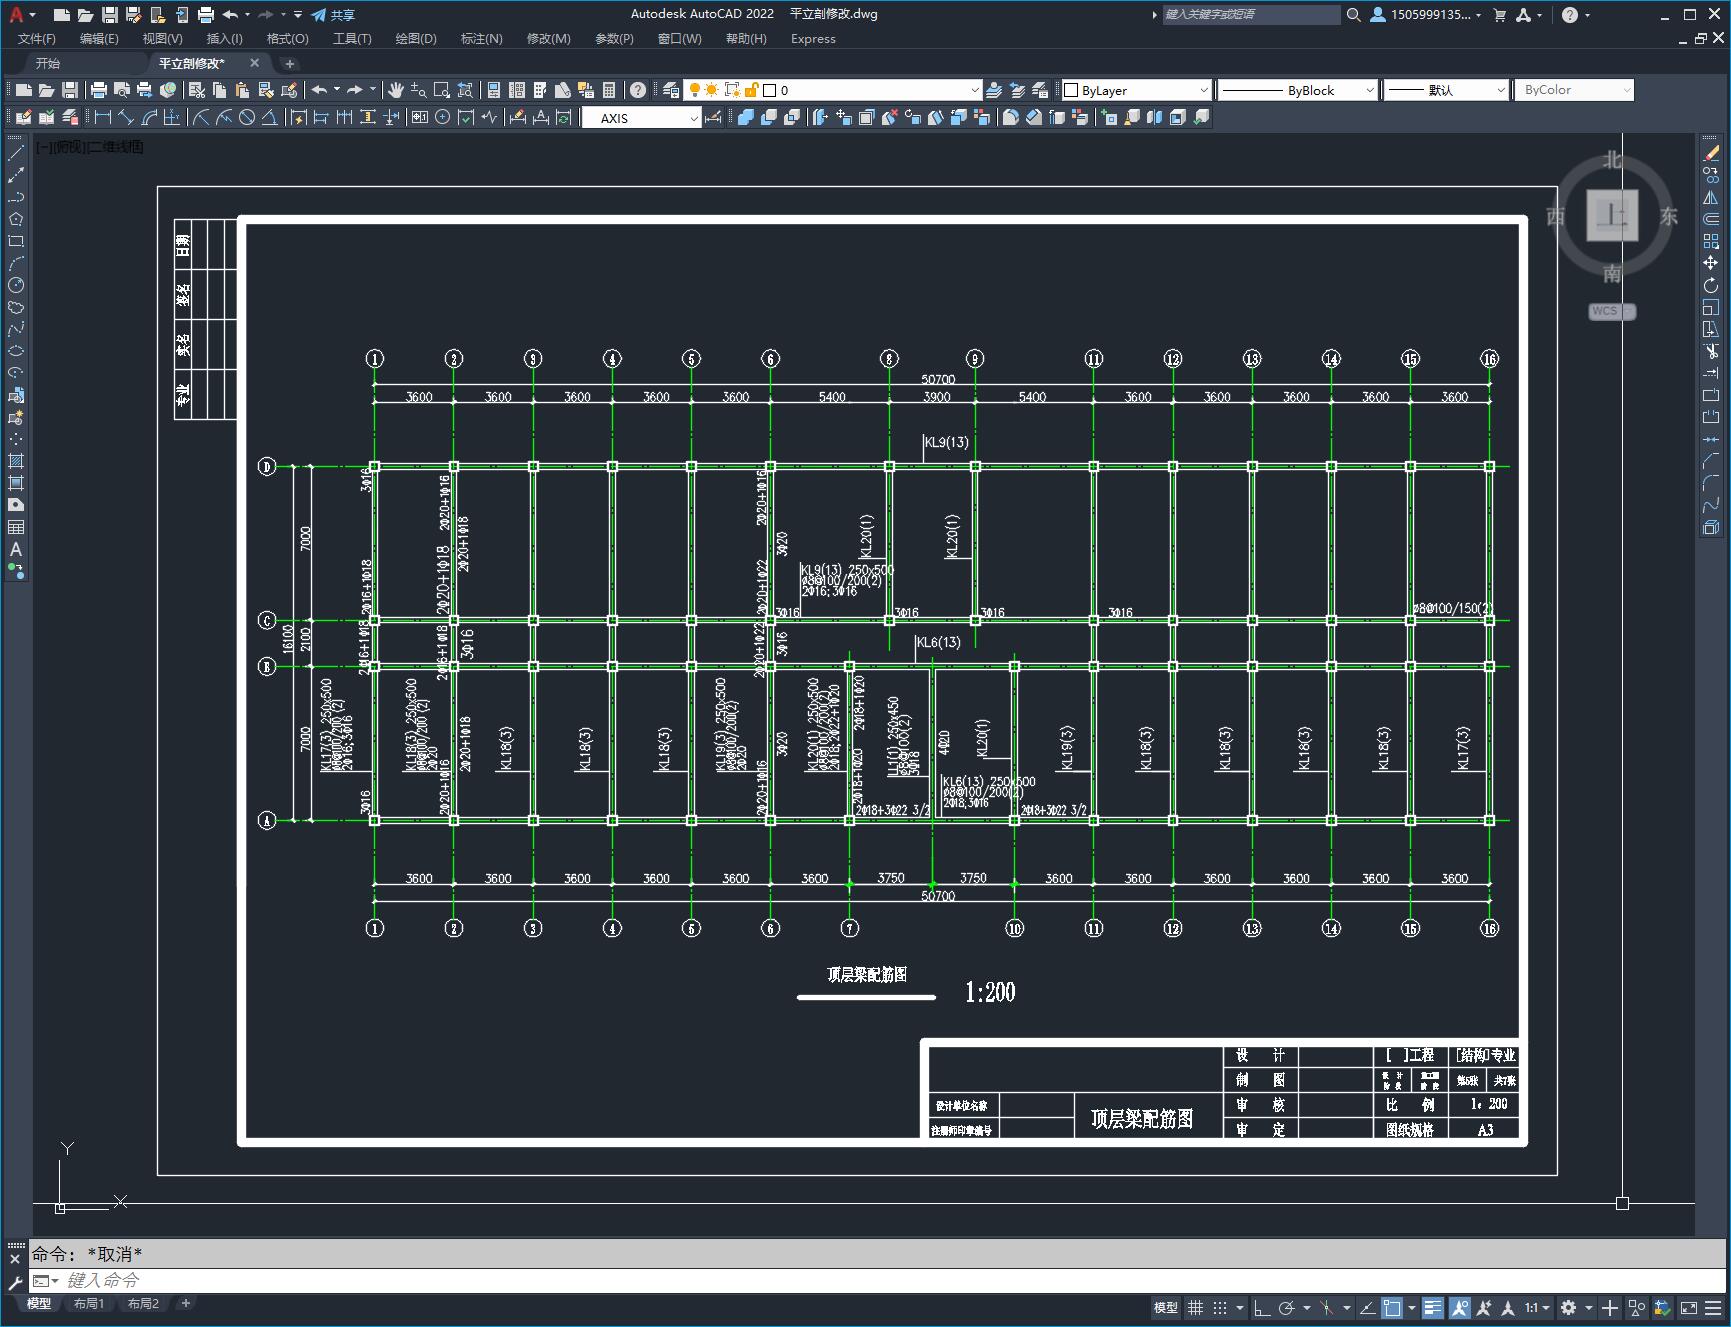
Task: Open the 1:1 annotation scale dropdown
Action: tap(1537, 1307)
